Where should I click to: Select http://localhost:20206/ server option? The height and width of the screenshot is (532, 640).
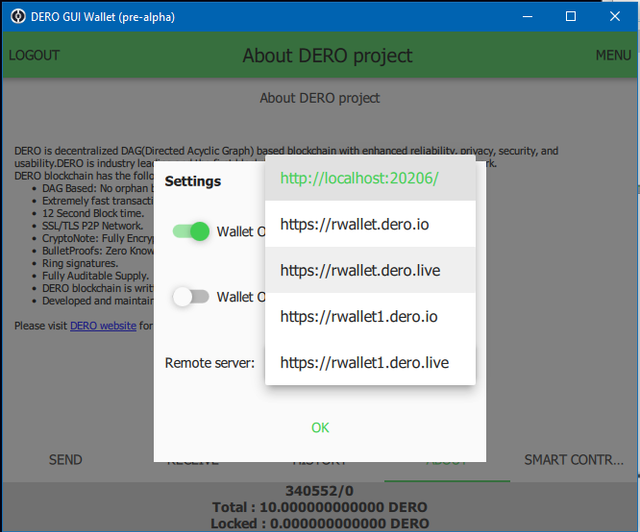pos(370,178)
